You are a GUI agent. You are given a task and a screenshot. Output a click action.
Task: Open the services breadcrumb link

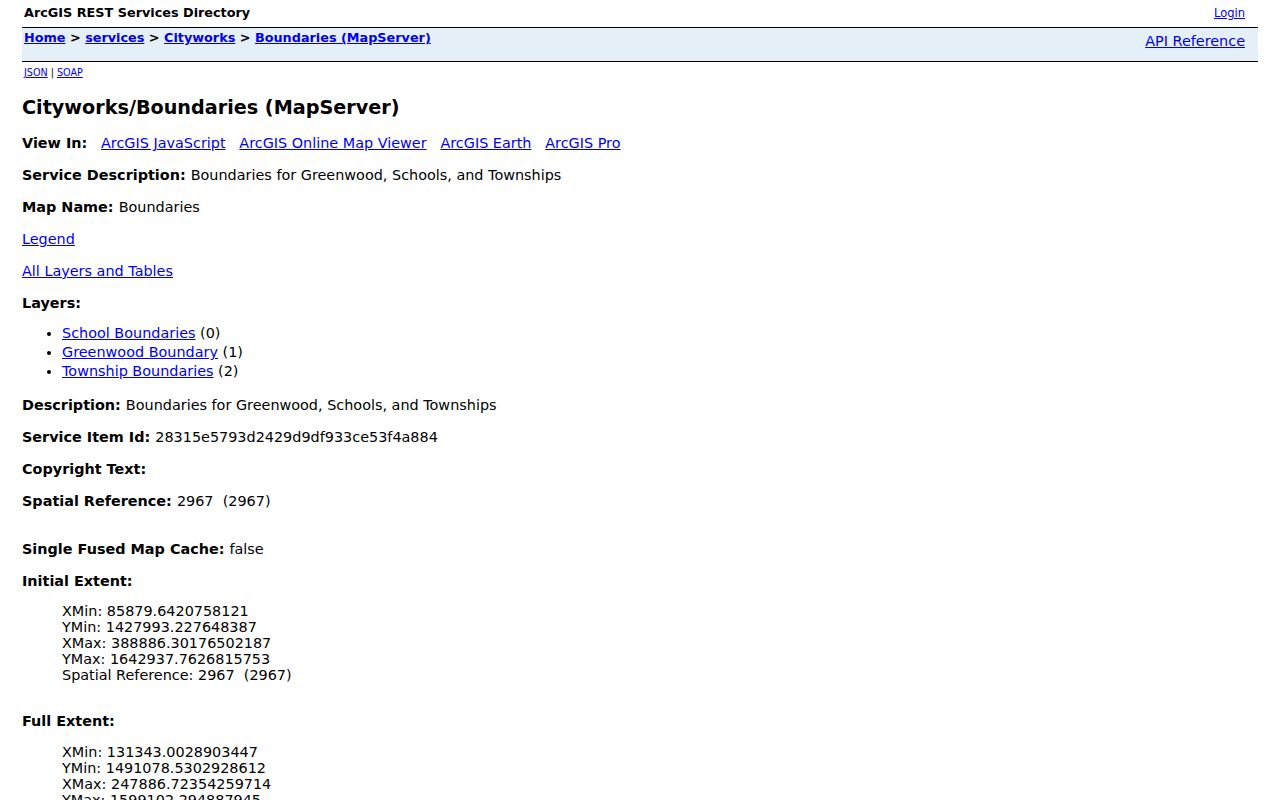tap(115, 38)
